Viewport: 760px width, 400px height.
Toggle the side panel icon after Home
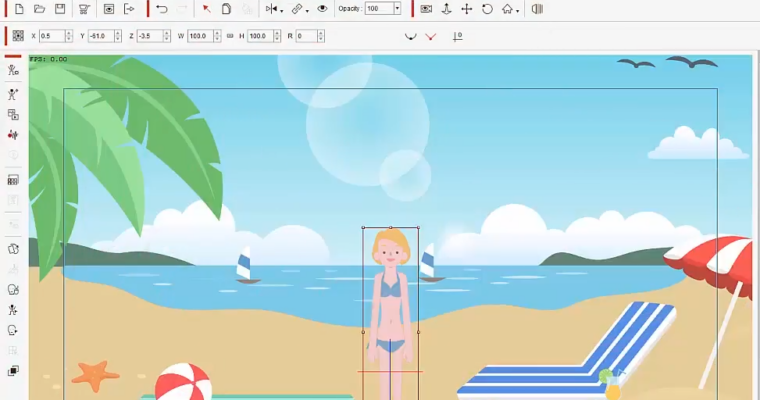(x=537, y=9)
